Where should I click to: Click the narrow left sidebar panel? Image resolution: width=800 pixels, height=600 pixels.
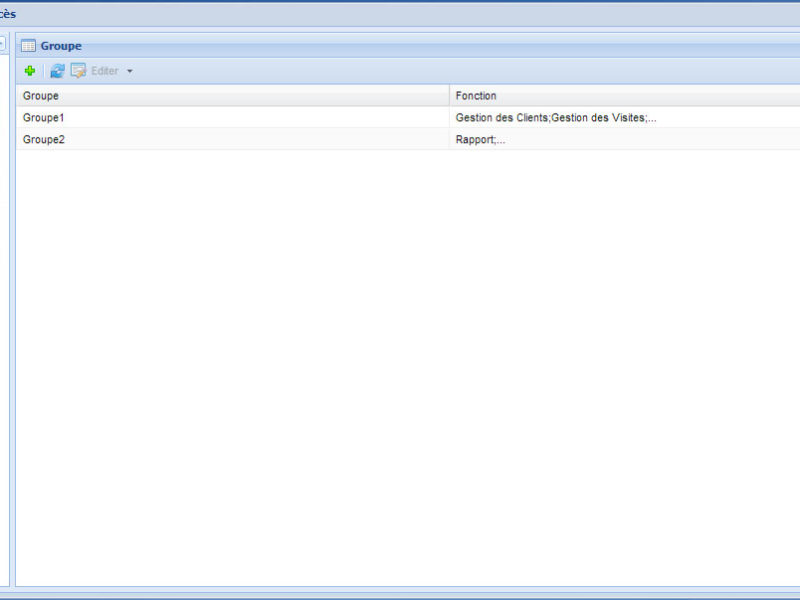[4, 300]
